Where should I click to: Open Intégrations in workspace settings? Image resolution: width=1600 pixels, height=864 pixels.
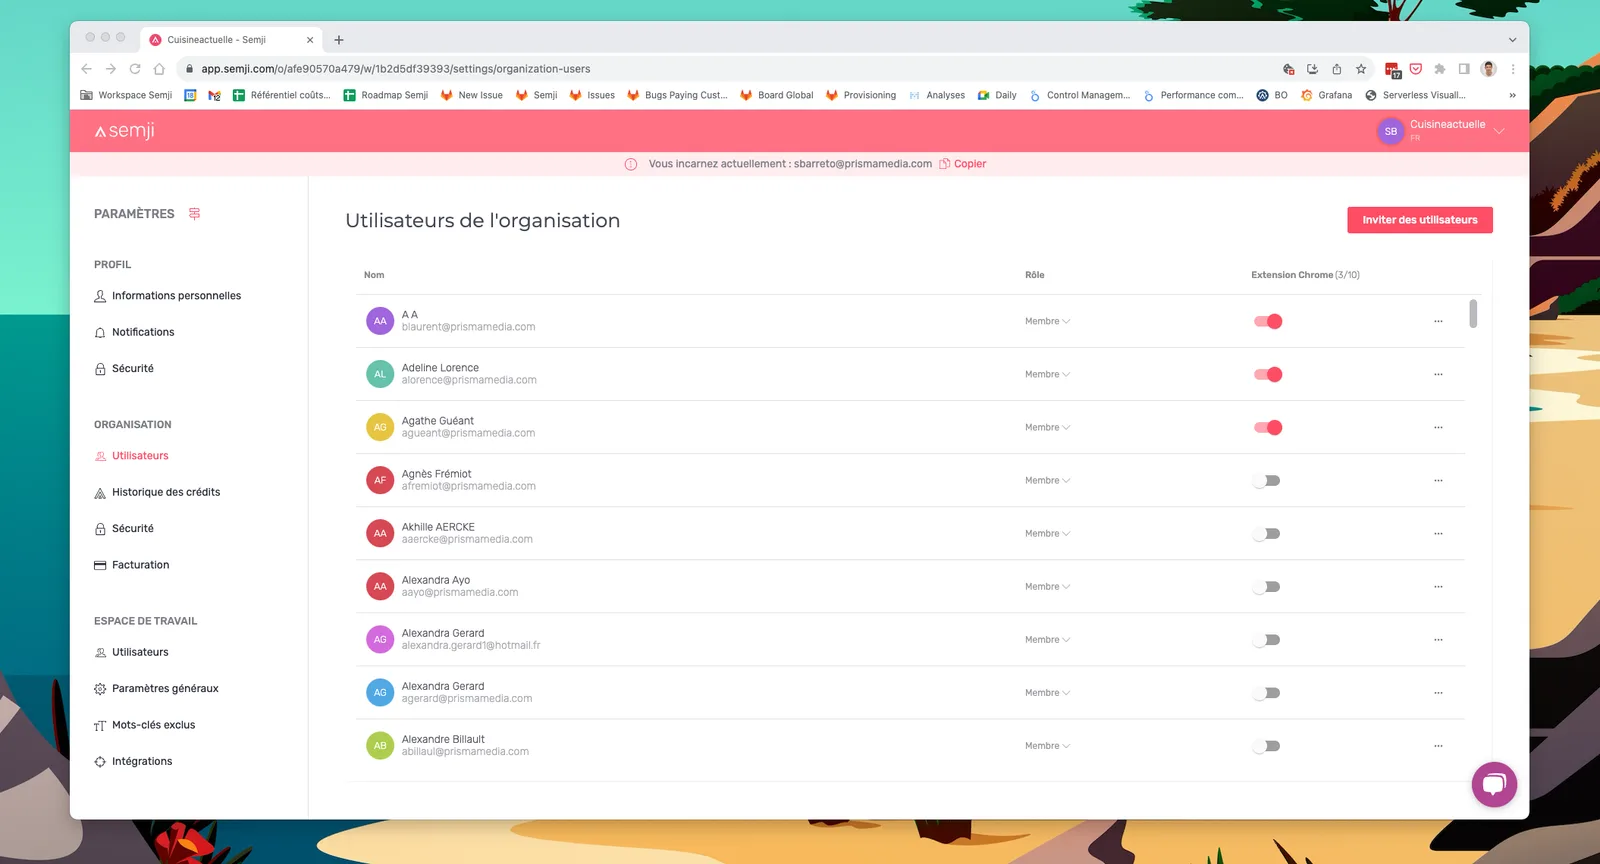coord(133,761)
